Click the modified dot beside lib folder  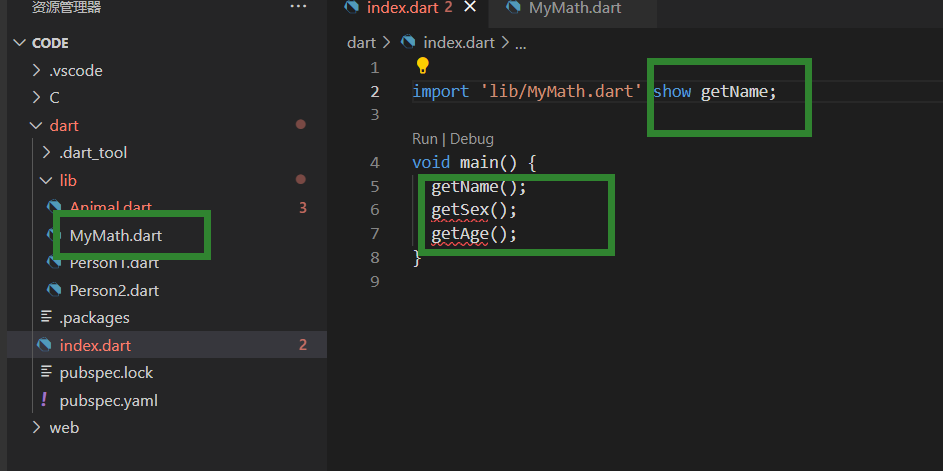pos(301,179)
